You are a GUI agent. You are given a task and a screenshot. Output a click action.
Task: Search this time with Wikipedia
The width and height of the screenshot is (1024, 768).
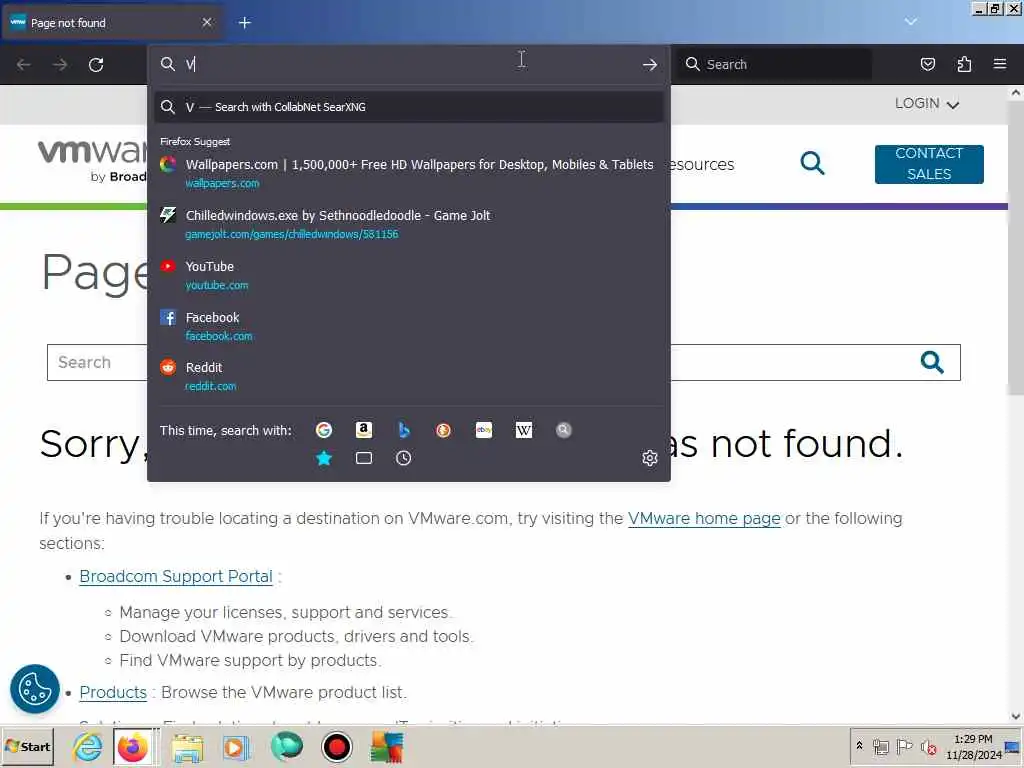[x=524, y=430]
